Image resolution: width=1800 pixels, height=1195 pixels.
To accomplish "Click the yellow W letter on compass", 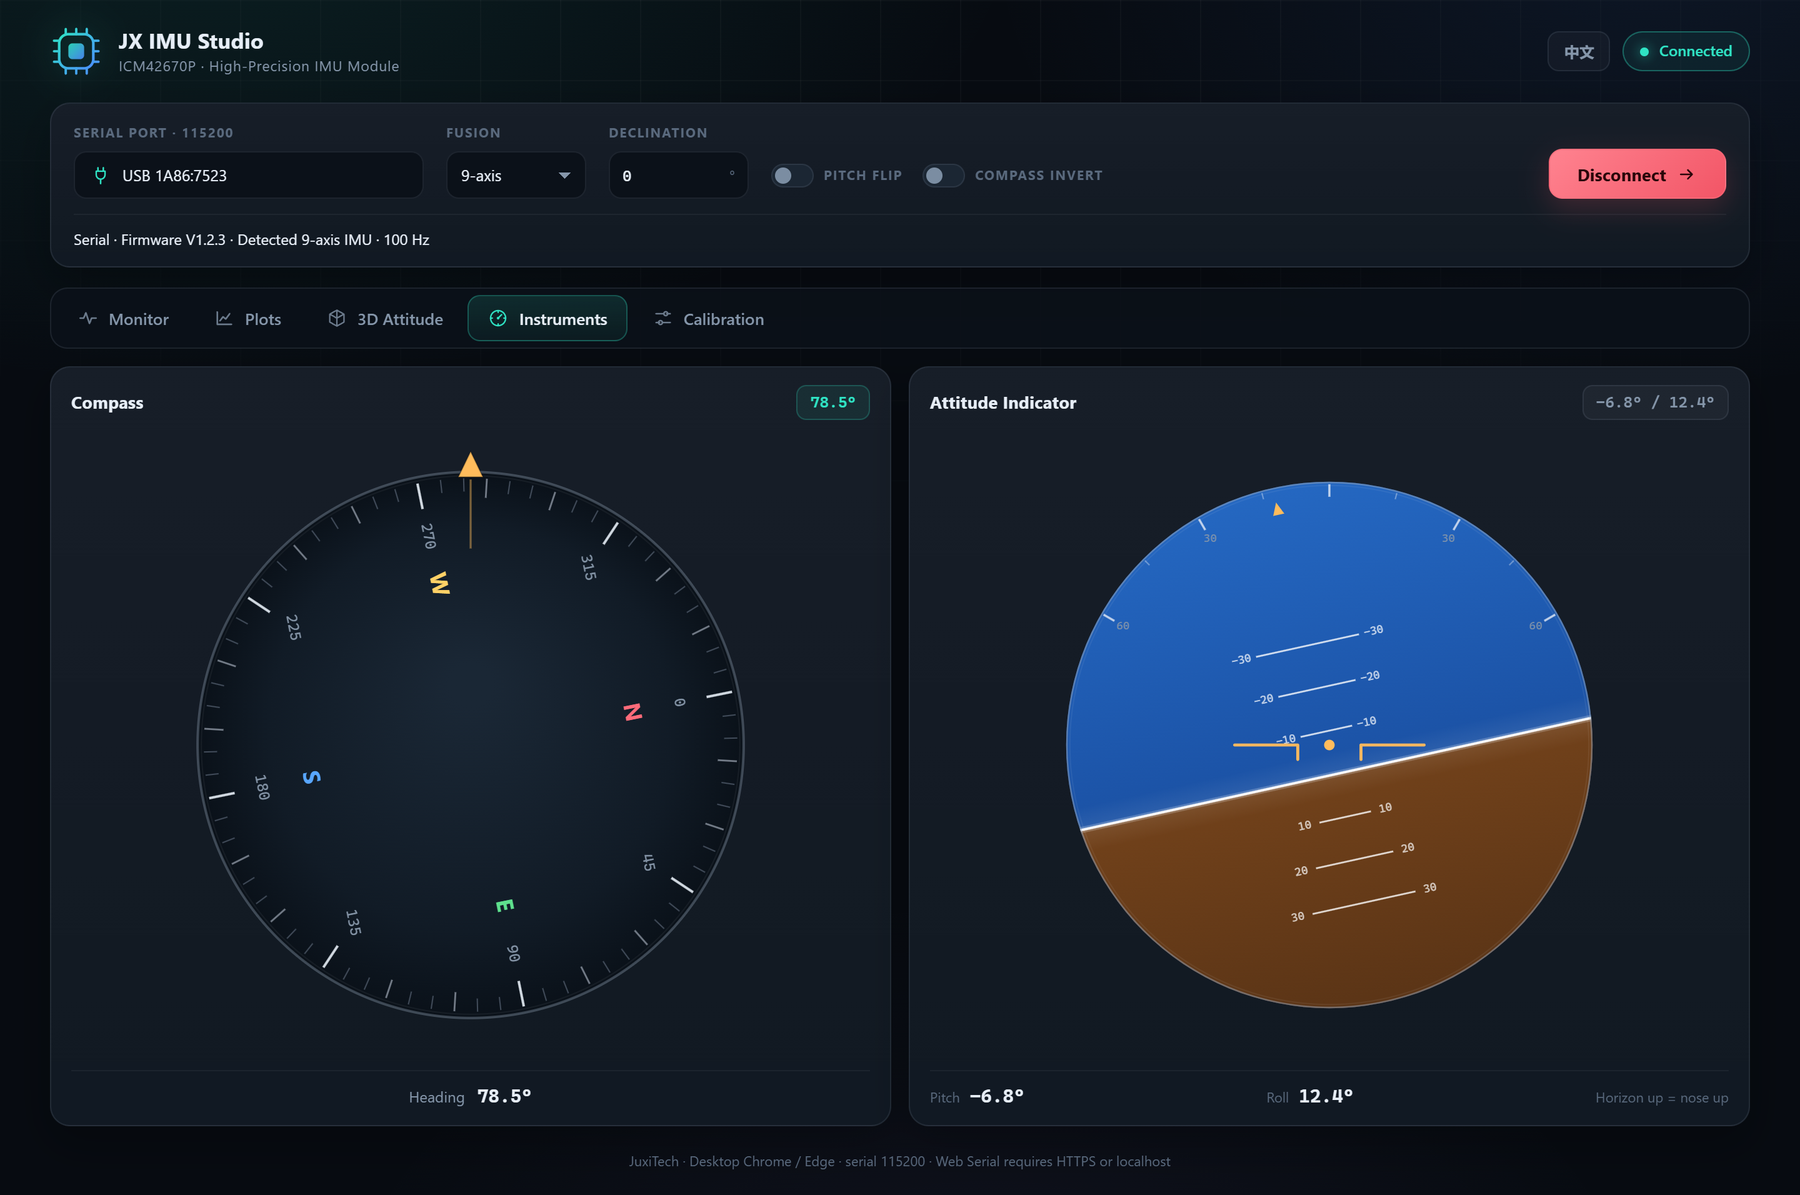I will tap(440, 583).
